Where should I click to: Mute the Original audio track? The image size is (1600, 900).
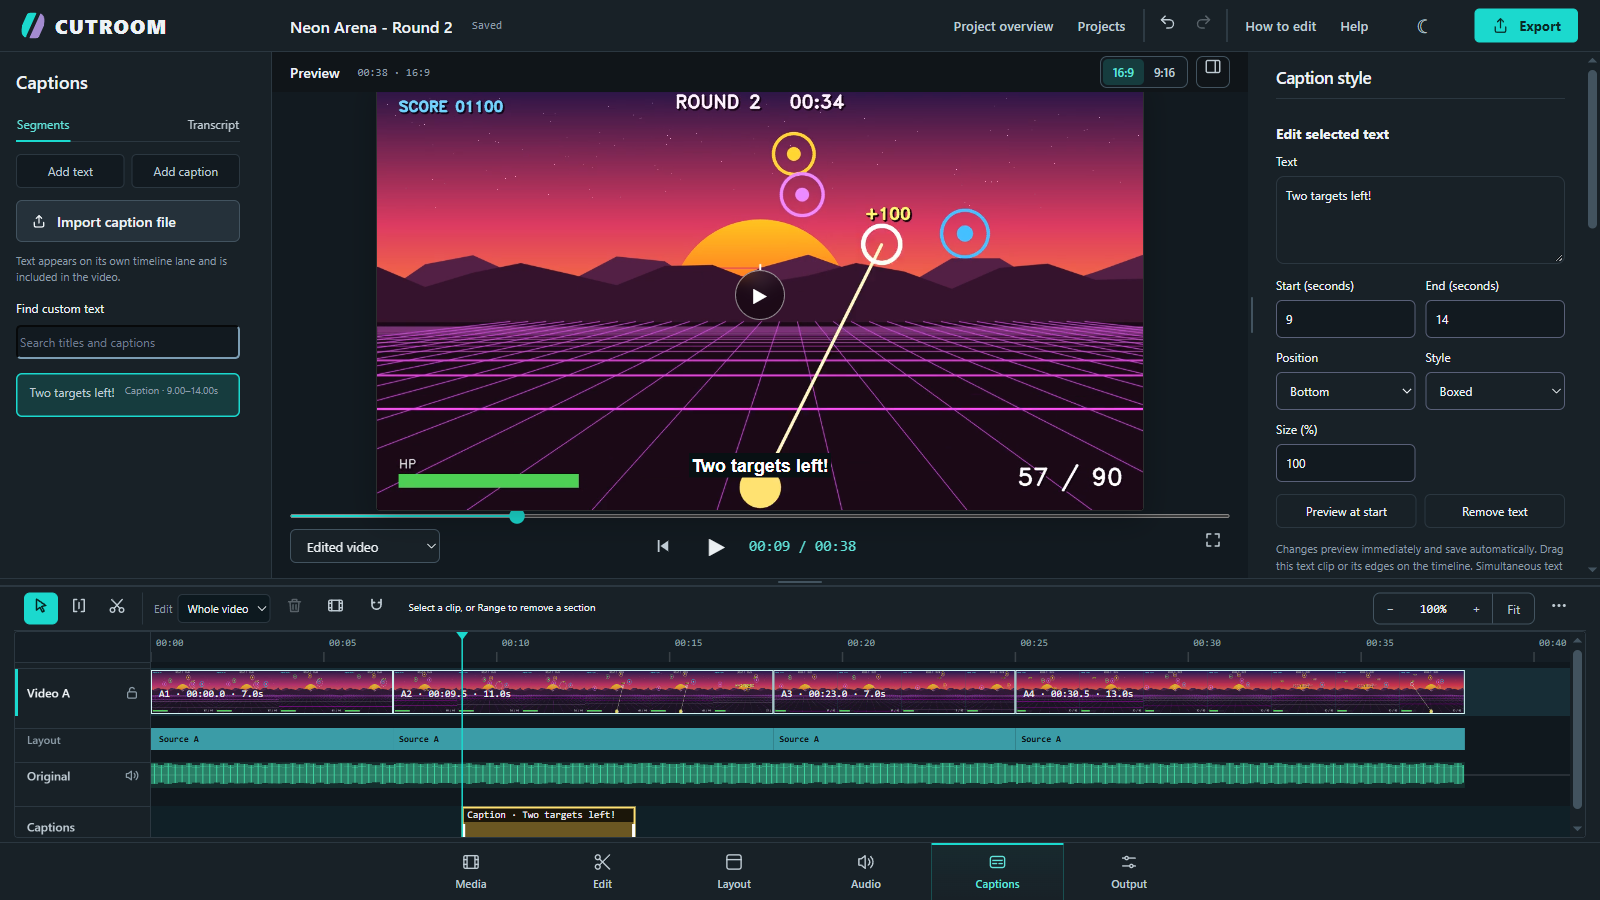coord(132,776)
